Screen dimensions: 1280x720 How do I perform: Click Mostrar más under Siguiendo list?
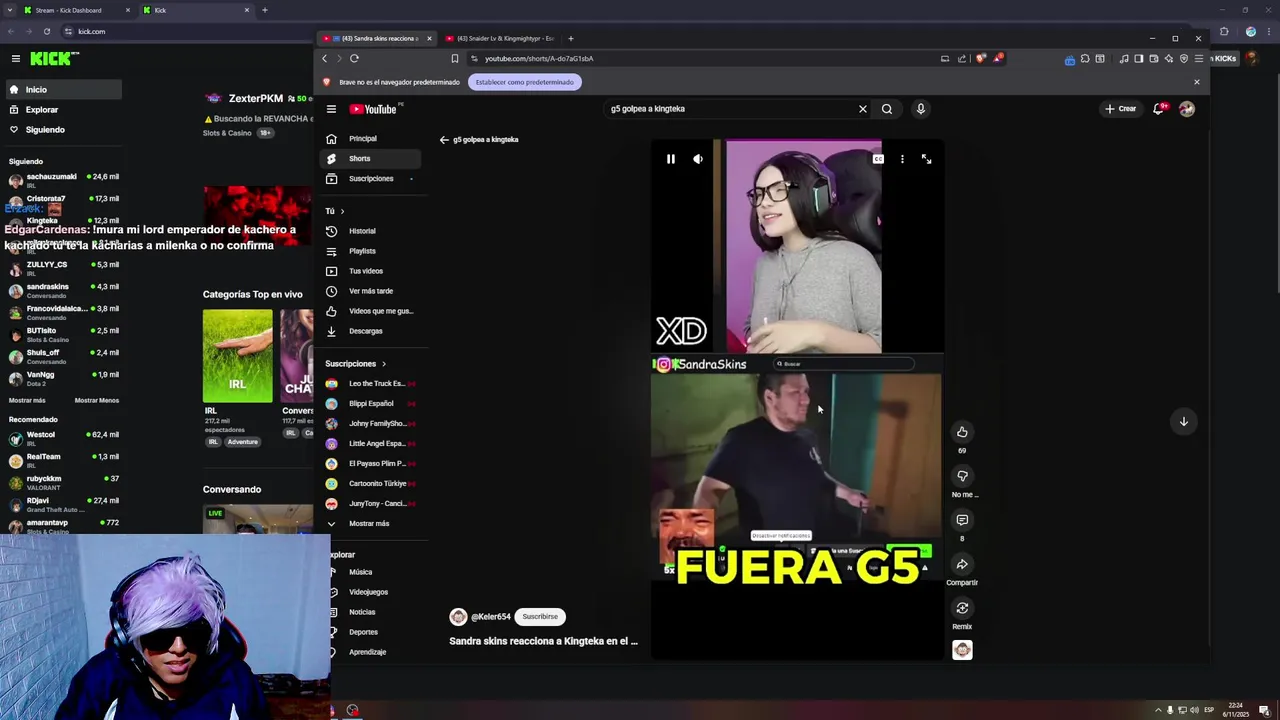[27, 400]
